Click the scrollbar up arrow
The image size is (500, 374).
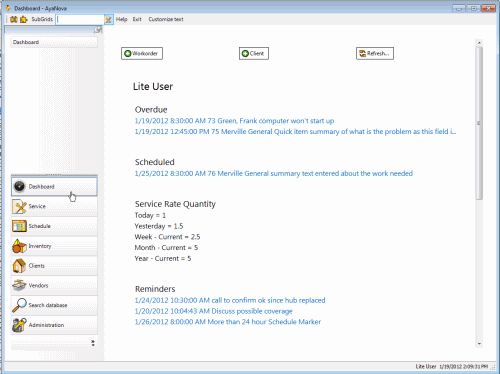(479, 43)
